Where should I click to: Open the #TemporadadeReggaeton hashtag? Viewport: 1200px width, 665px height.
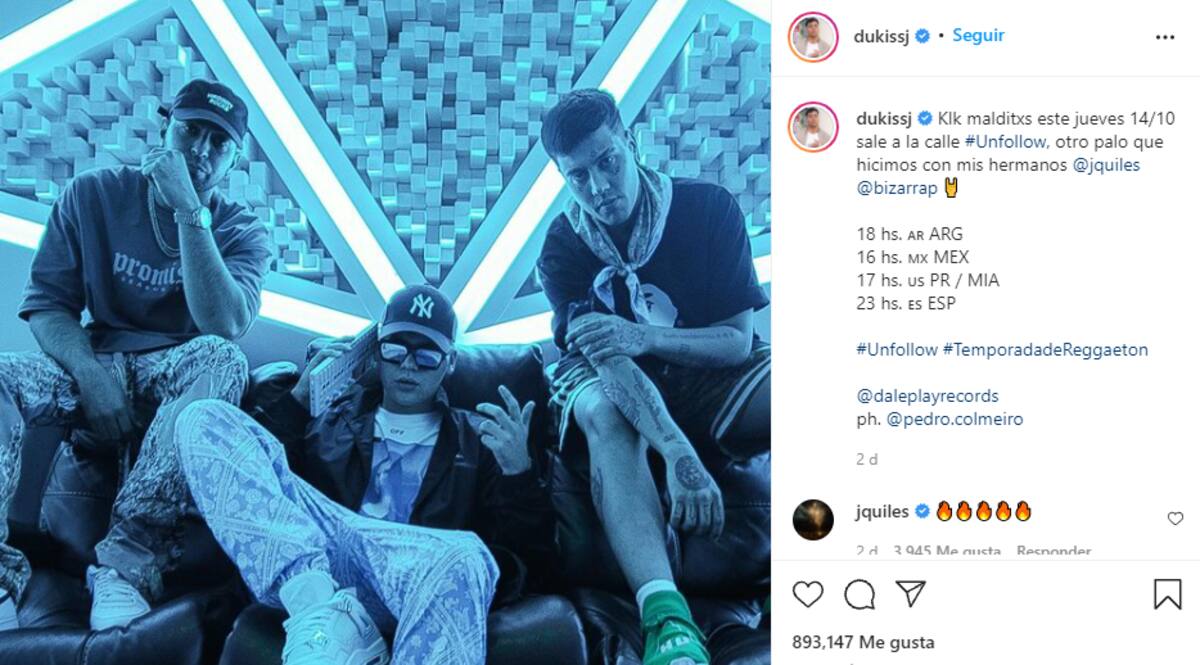coord(1045,350)
